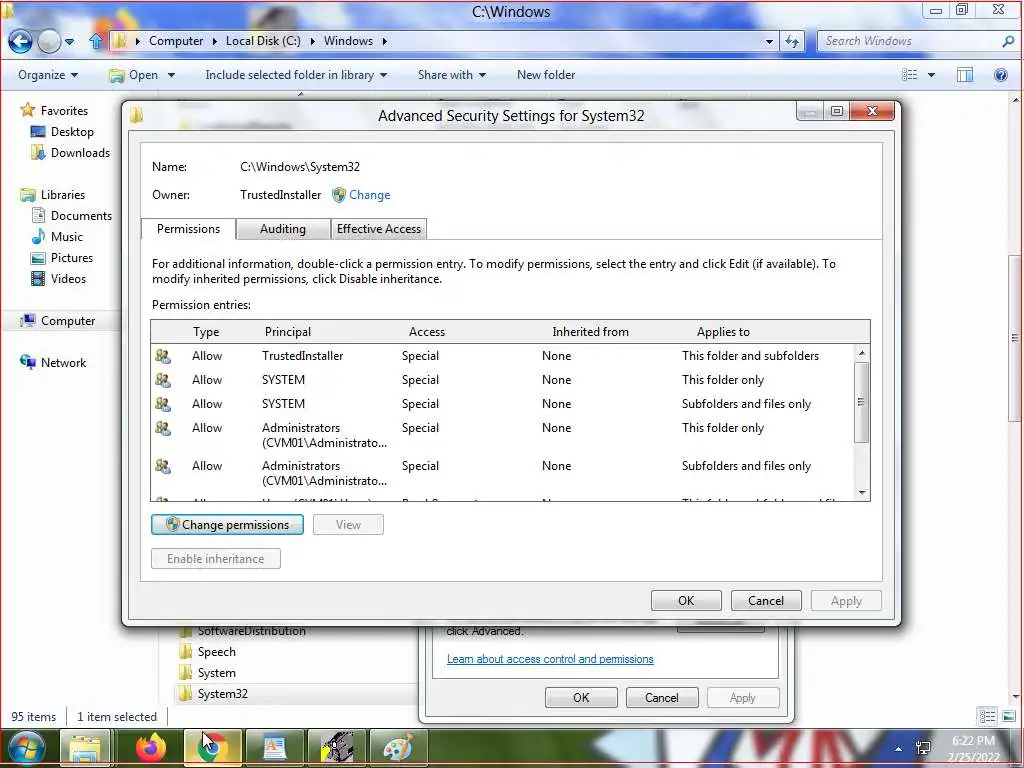
Task: Click Cancel in Advanced Security Settings
Action: (x=766, y=601)
